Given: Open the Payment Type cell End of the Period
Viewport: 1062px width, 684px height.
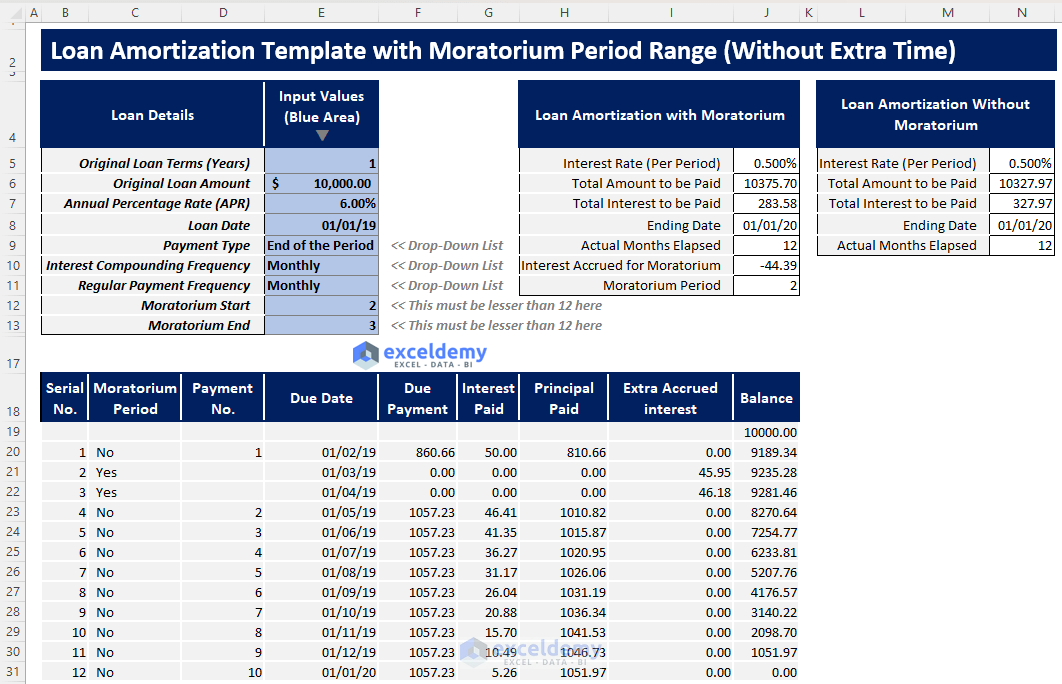Looking at the screenshot, I should click(x=321, y=245).
